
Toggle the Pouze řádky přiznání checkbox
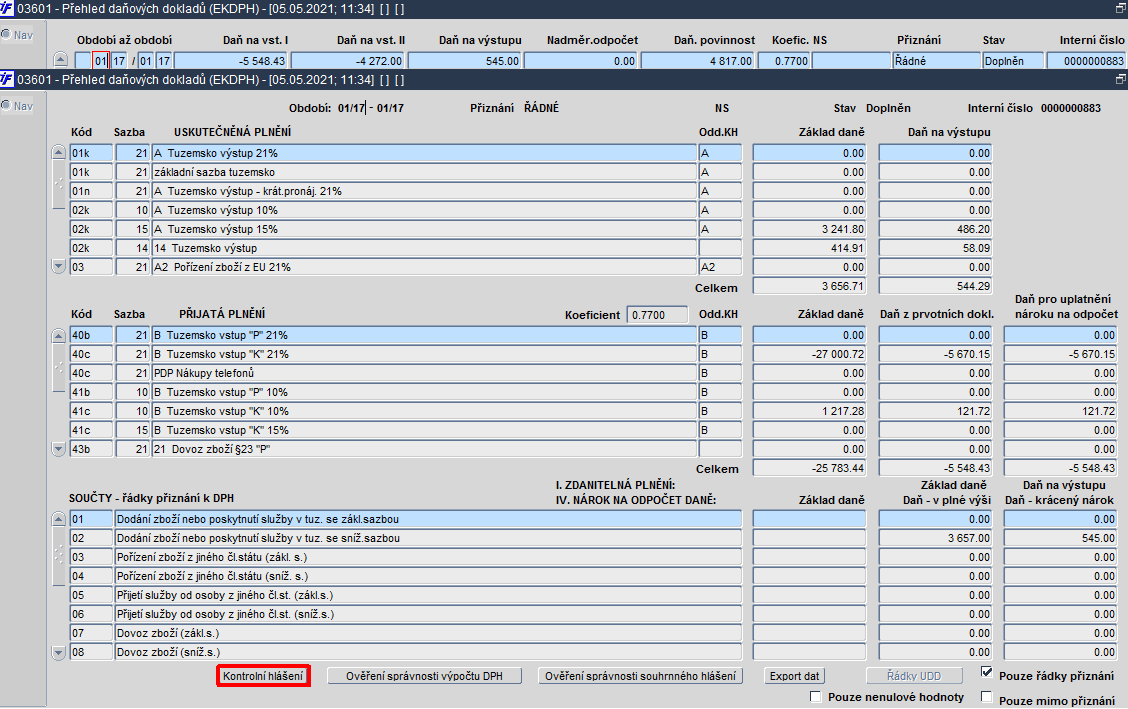(986, 672)
